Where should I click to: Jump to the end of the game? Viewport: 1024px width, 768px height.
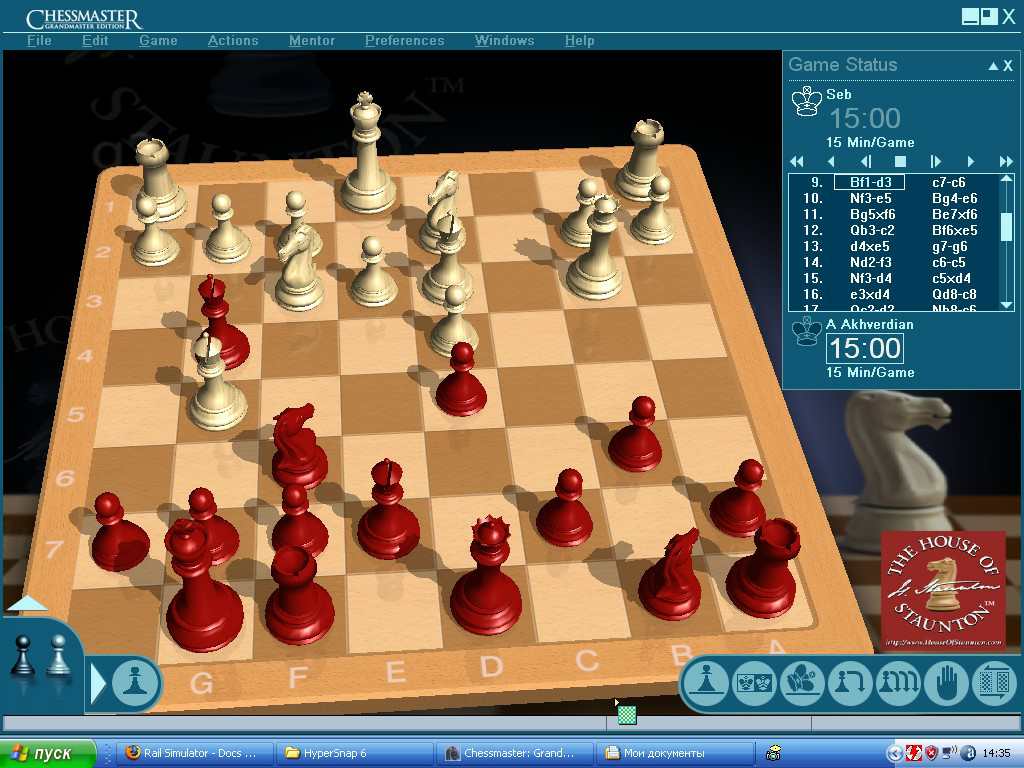tap(1006, 161)
